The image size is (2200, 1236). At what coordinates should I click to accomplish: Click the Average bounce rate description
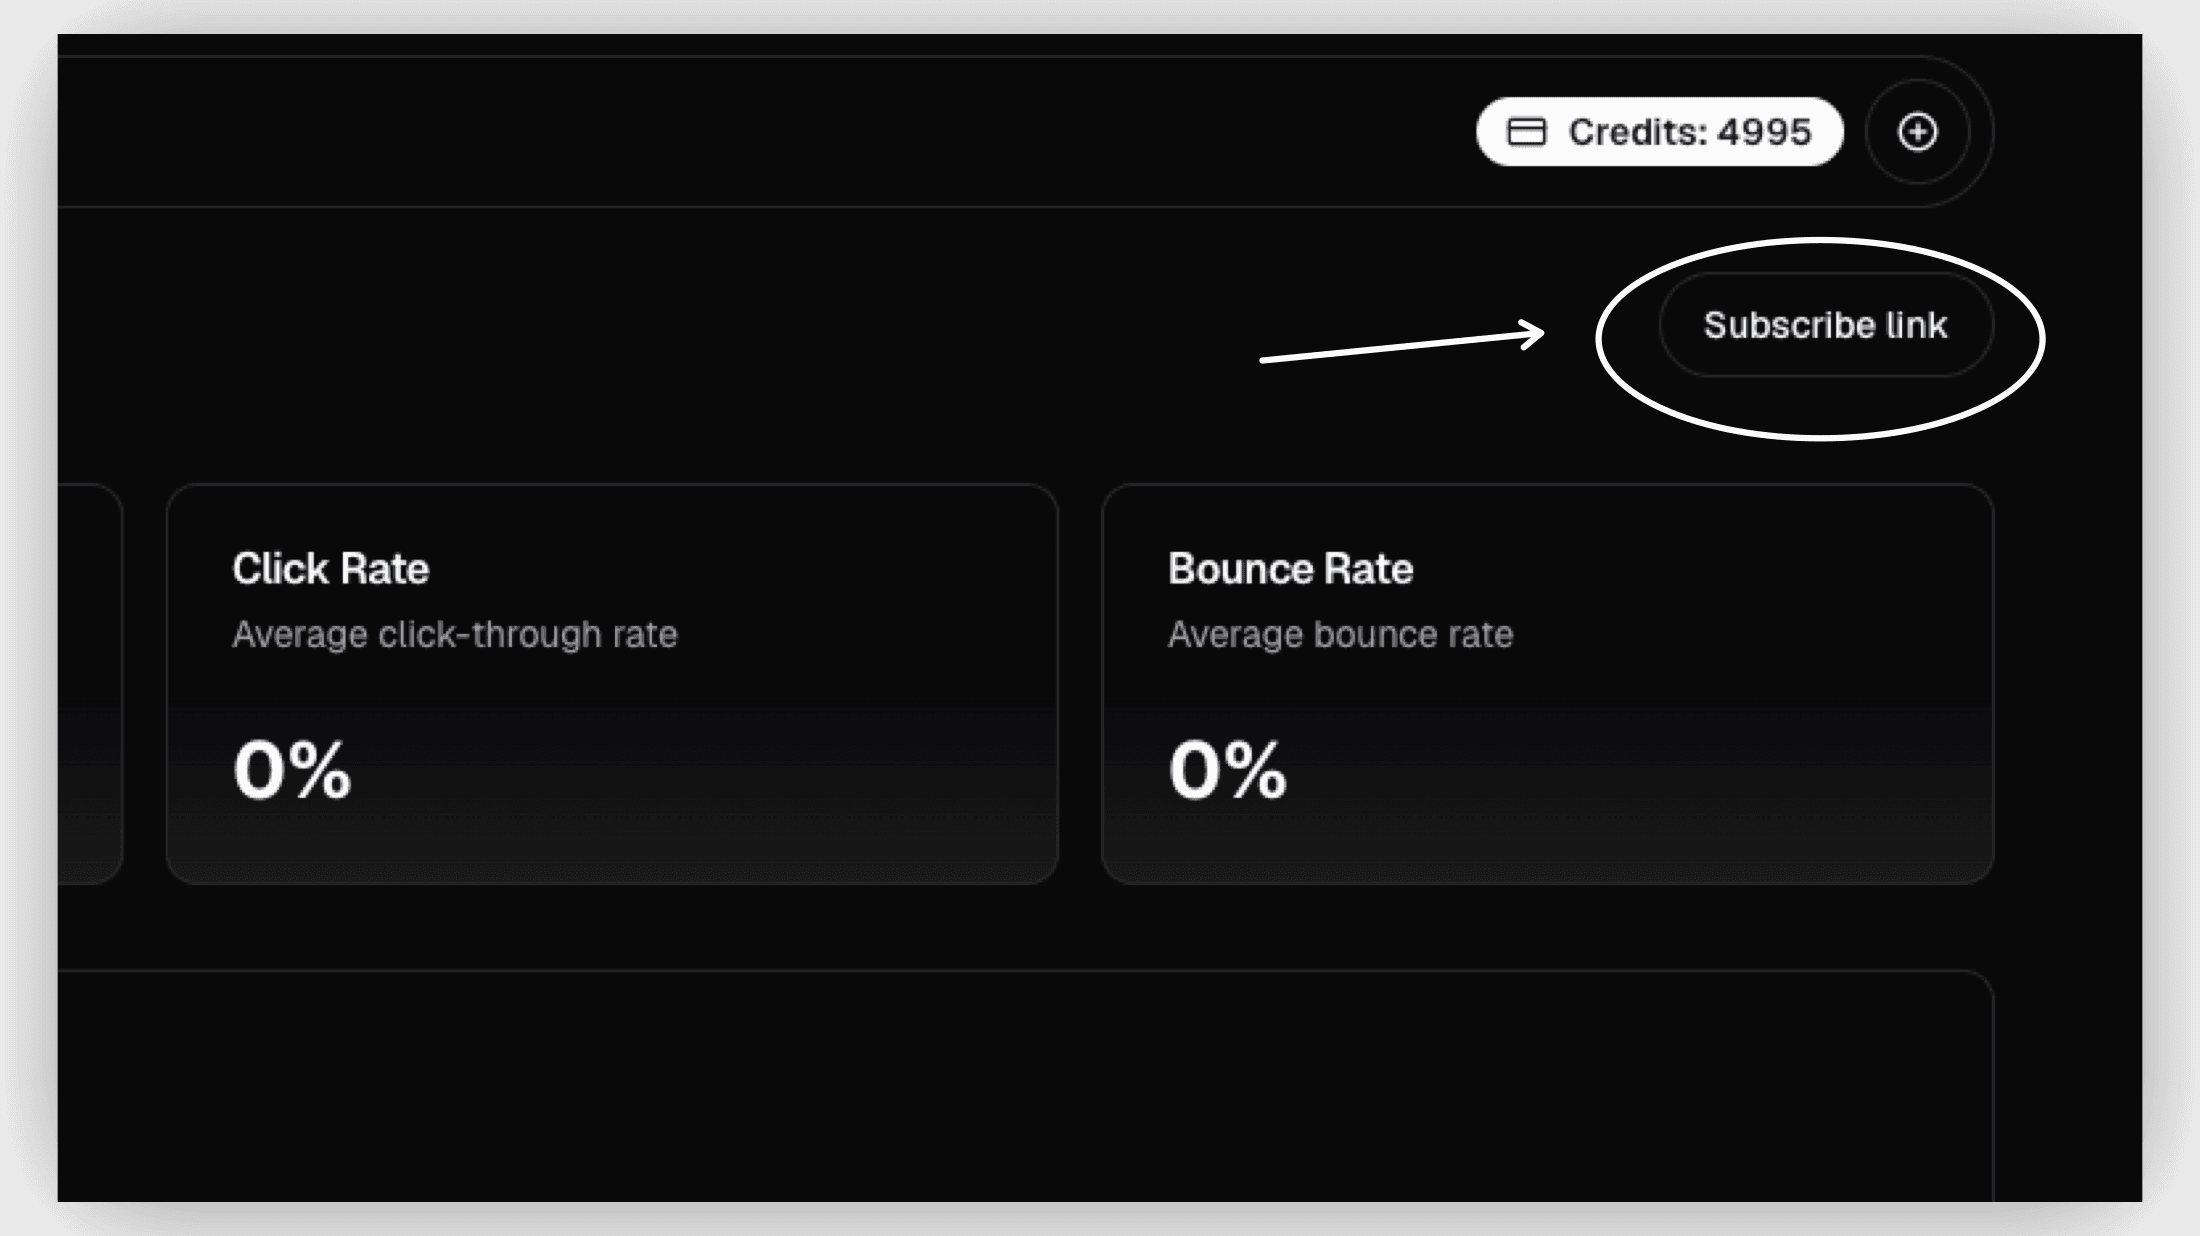[1340, 634]
